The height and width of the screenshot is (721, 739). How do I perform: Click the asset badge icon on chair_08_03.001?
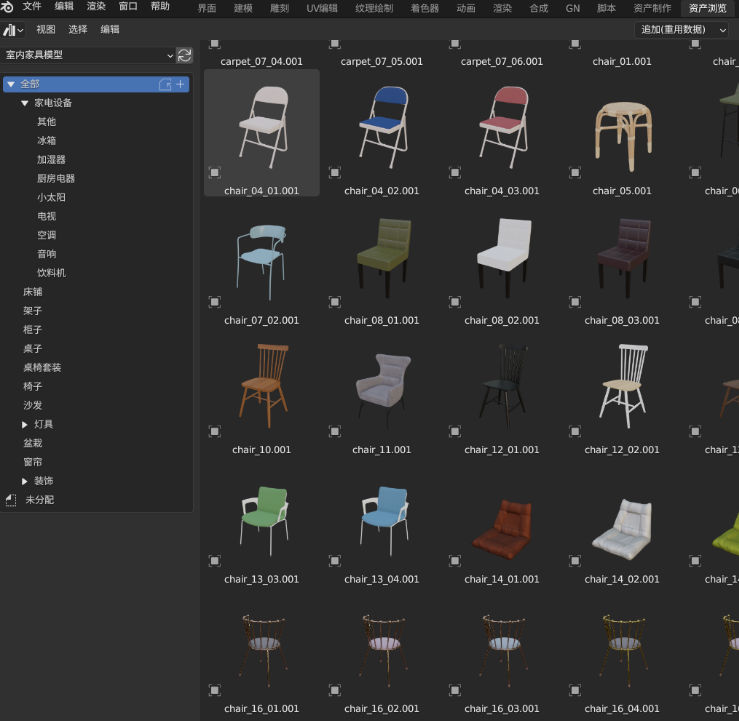pos(575,302)
